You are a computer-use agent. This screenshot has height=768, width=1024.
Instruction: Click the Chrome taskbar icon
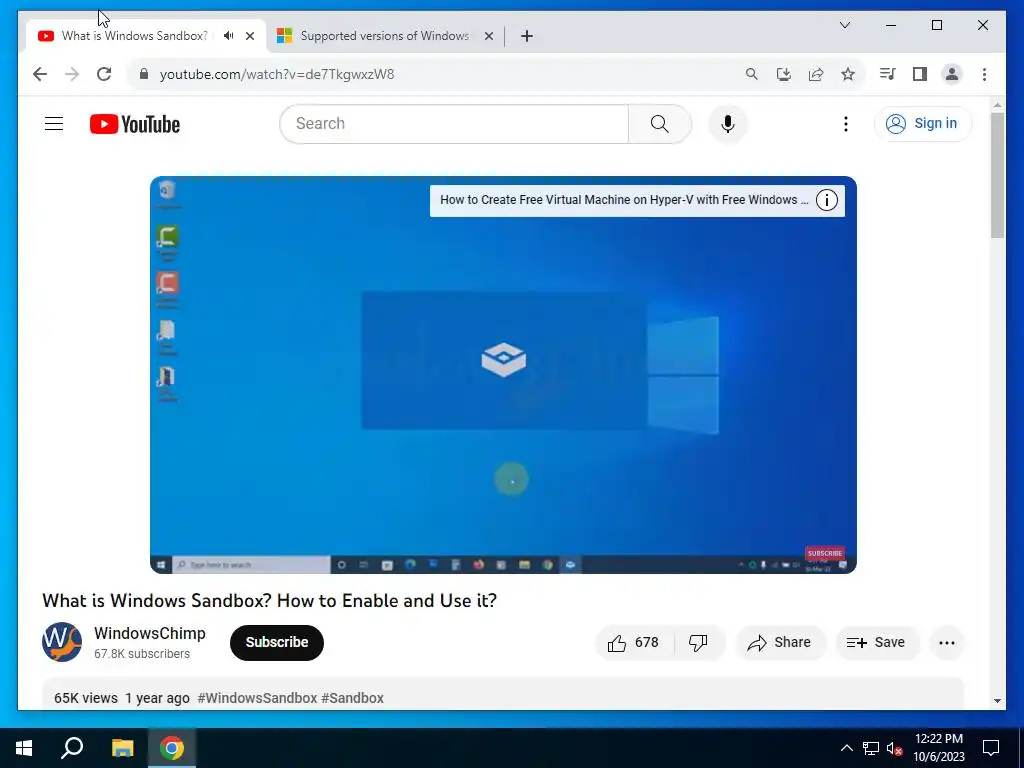(x=172, y=748)
